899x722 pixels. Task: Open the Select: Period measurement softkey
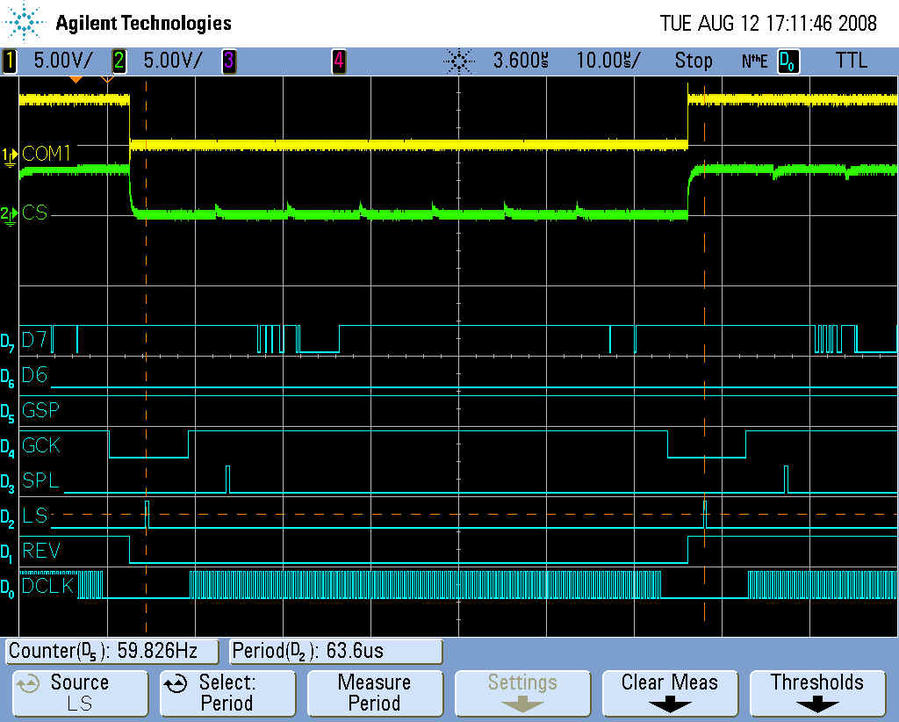[x=227, y=692]
